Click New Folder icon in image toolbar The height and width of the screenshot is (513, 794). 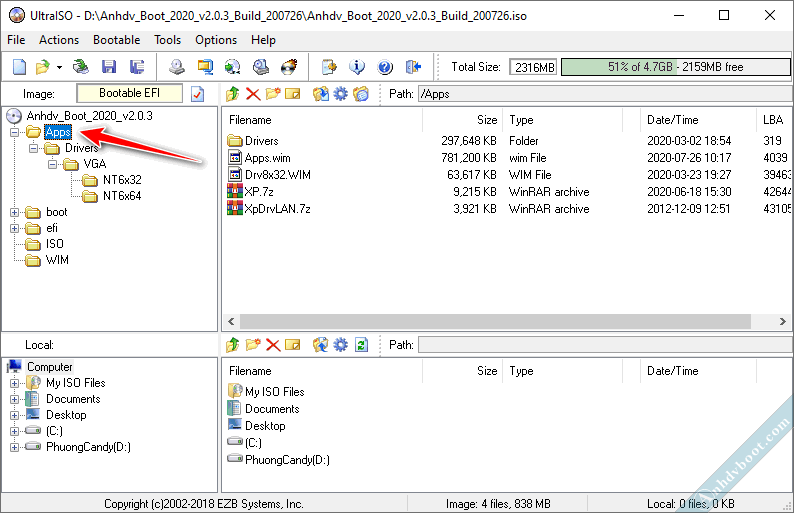(x=273, y=94)
